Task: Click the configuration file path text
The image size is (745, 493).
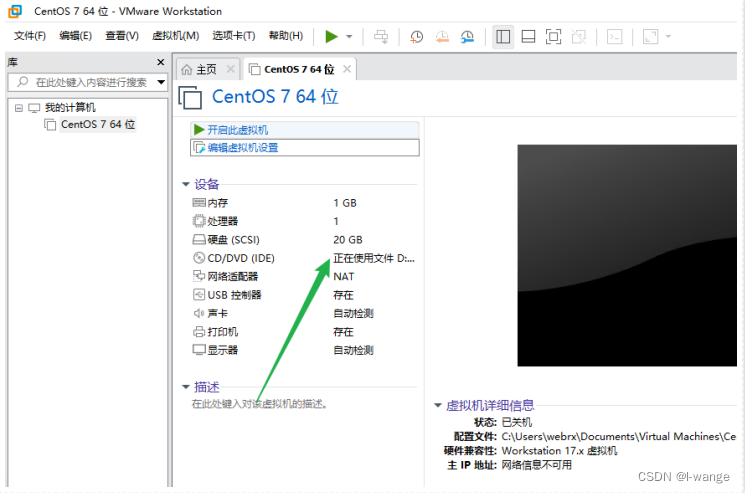Action: (619, 436)
